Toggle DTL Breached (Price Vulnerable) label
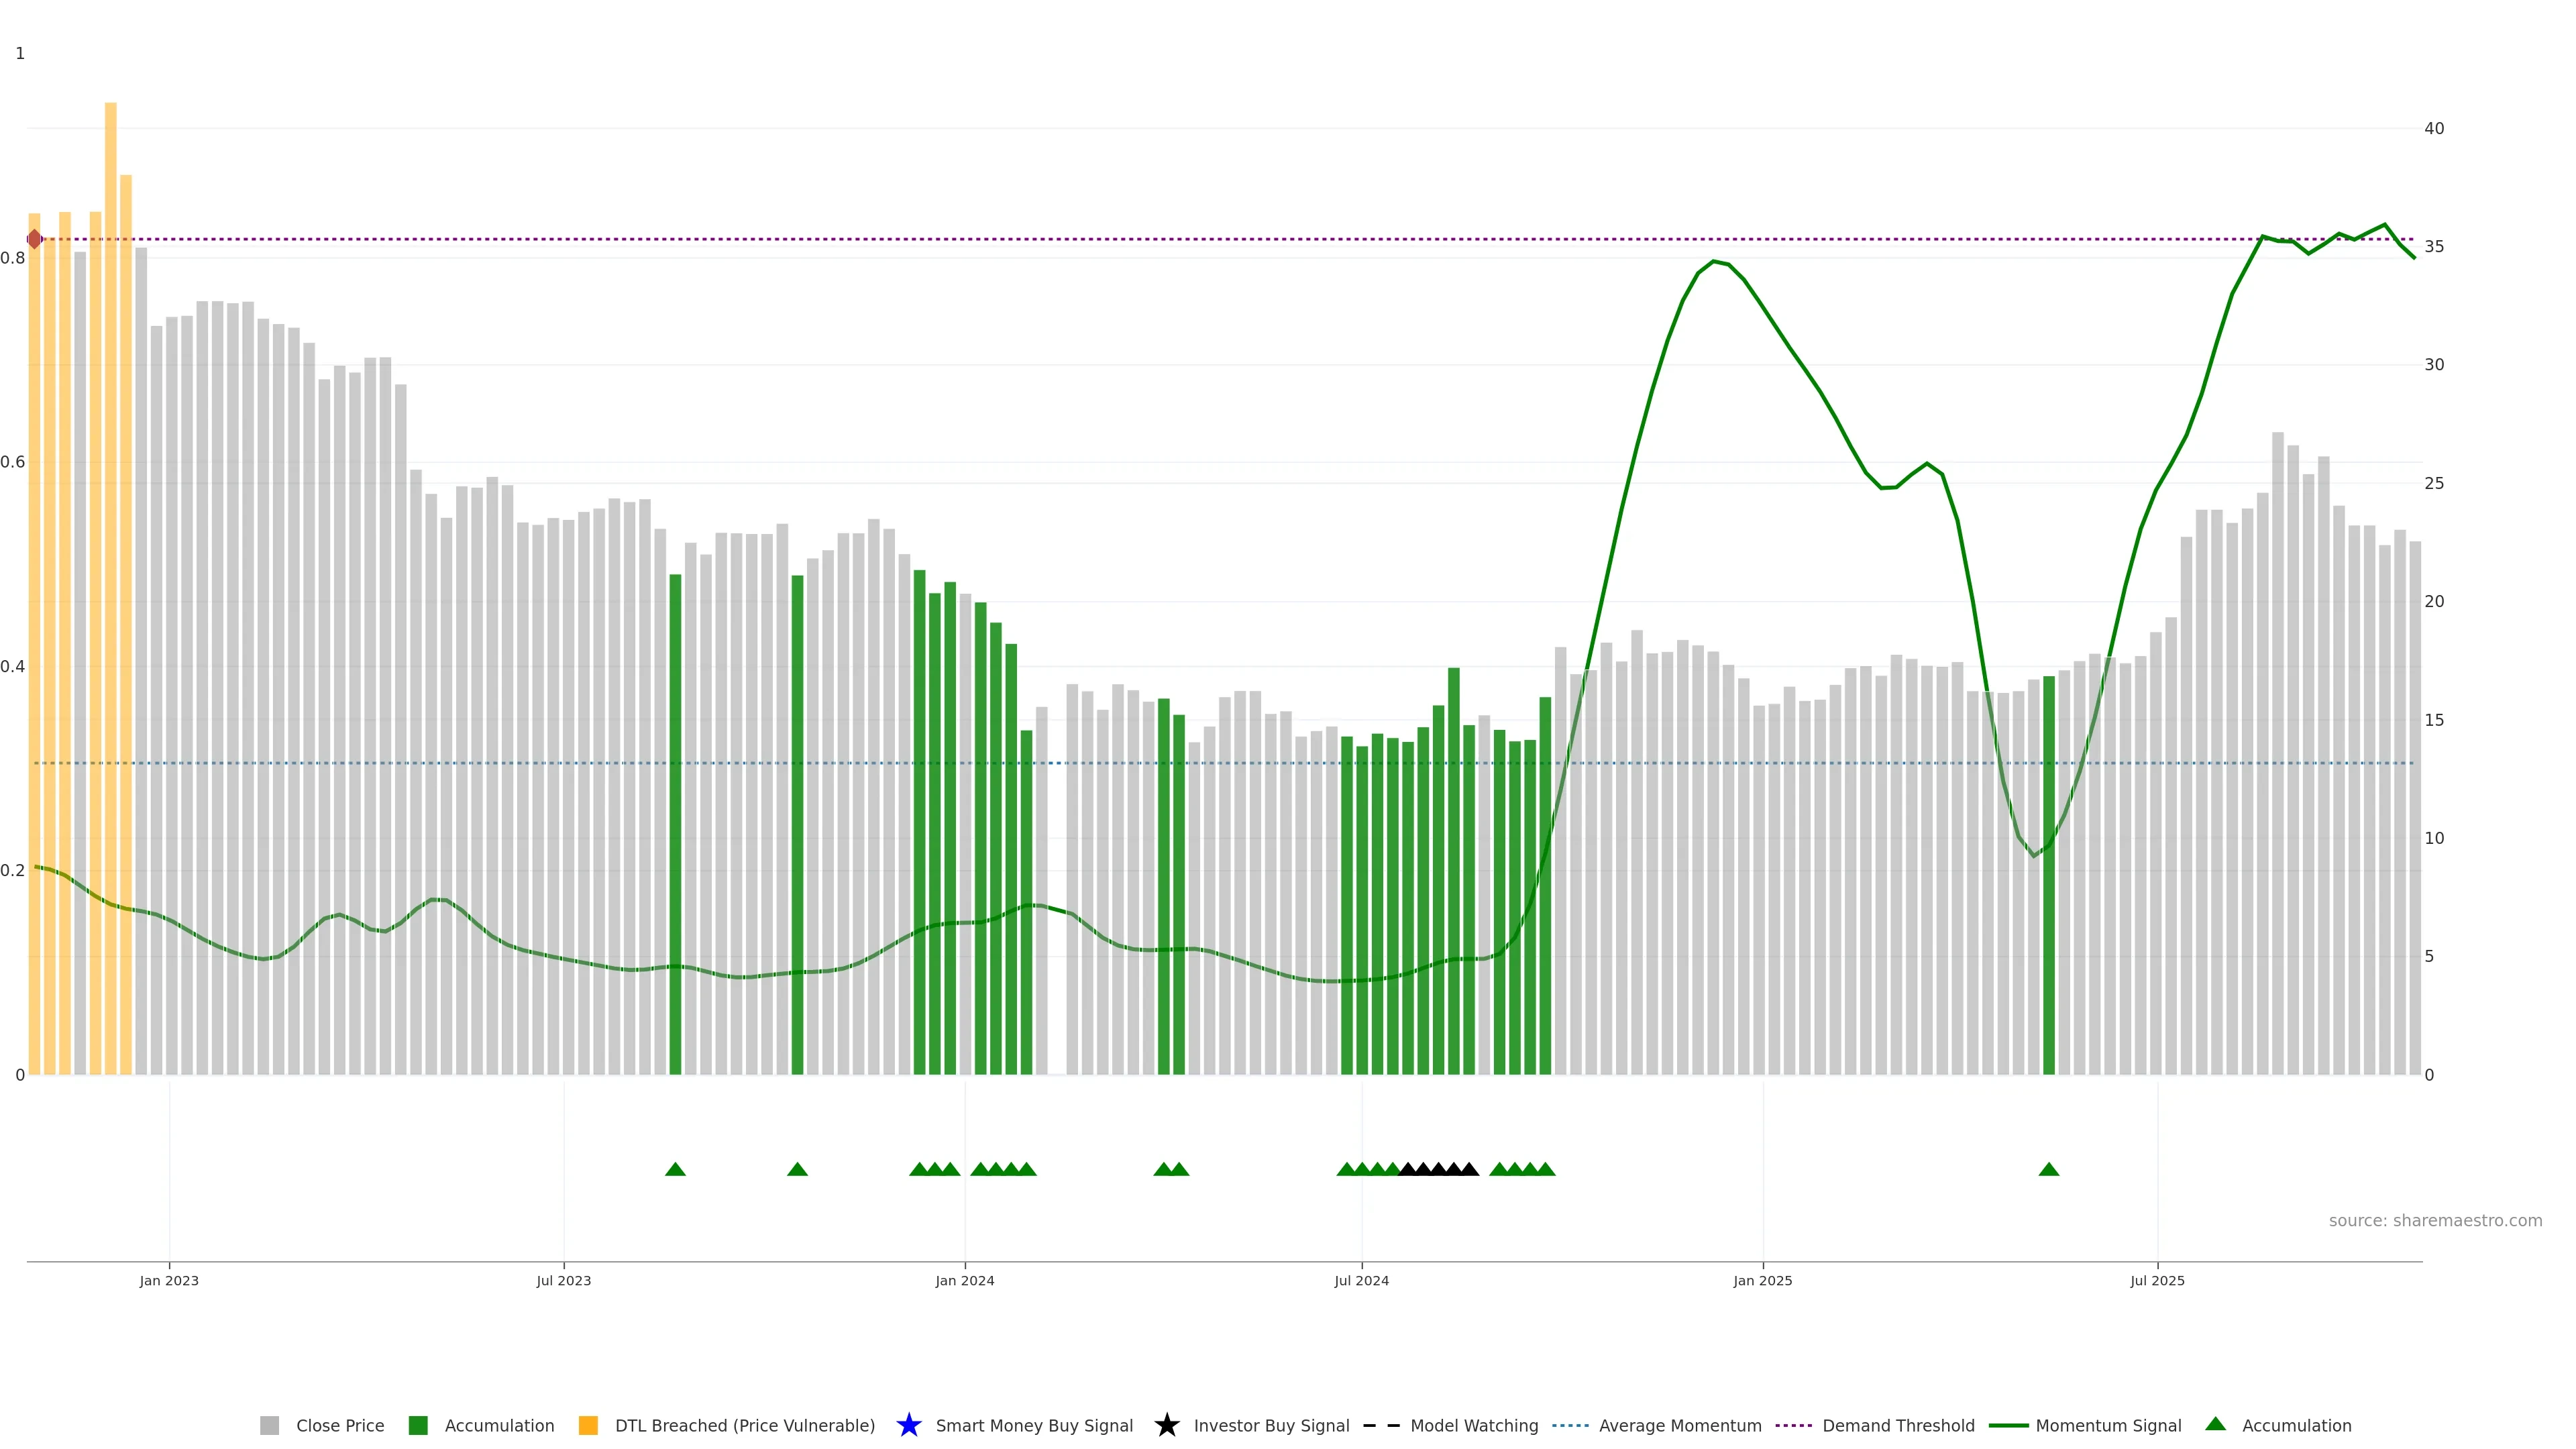 click(x=744, y=1426)
